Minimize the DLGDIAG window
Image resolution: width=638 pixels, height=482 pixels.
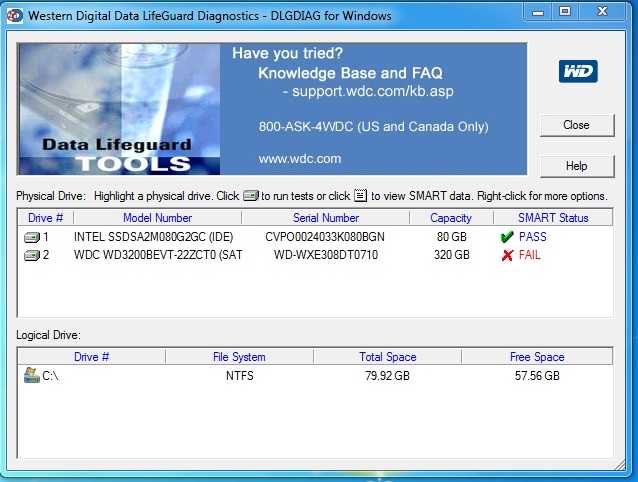pos(538,12)
